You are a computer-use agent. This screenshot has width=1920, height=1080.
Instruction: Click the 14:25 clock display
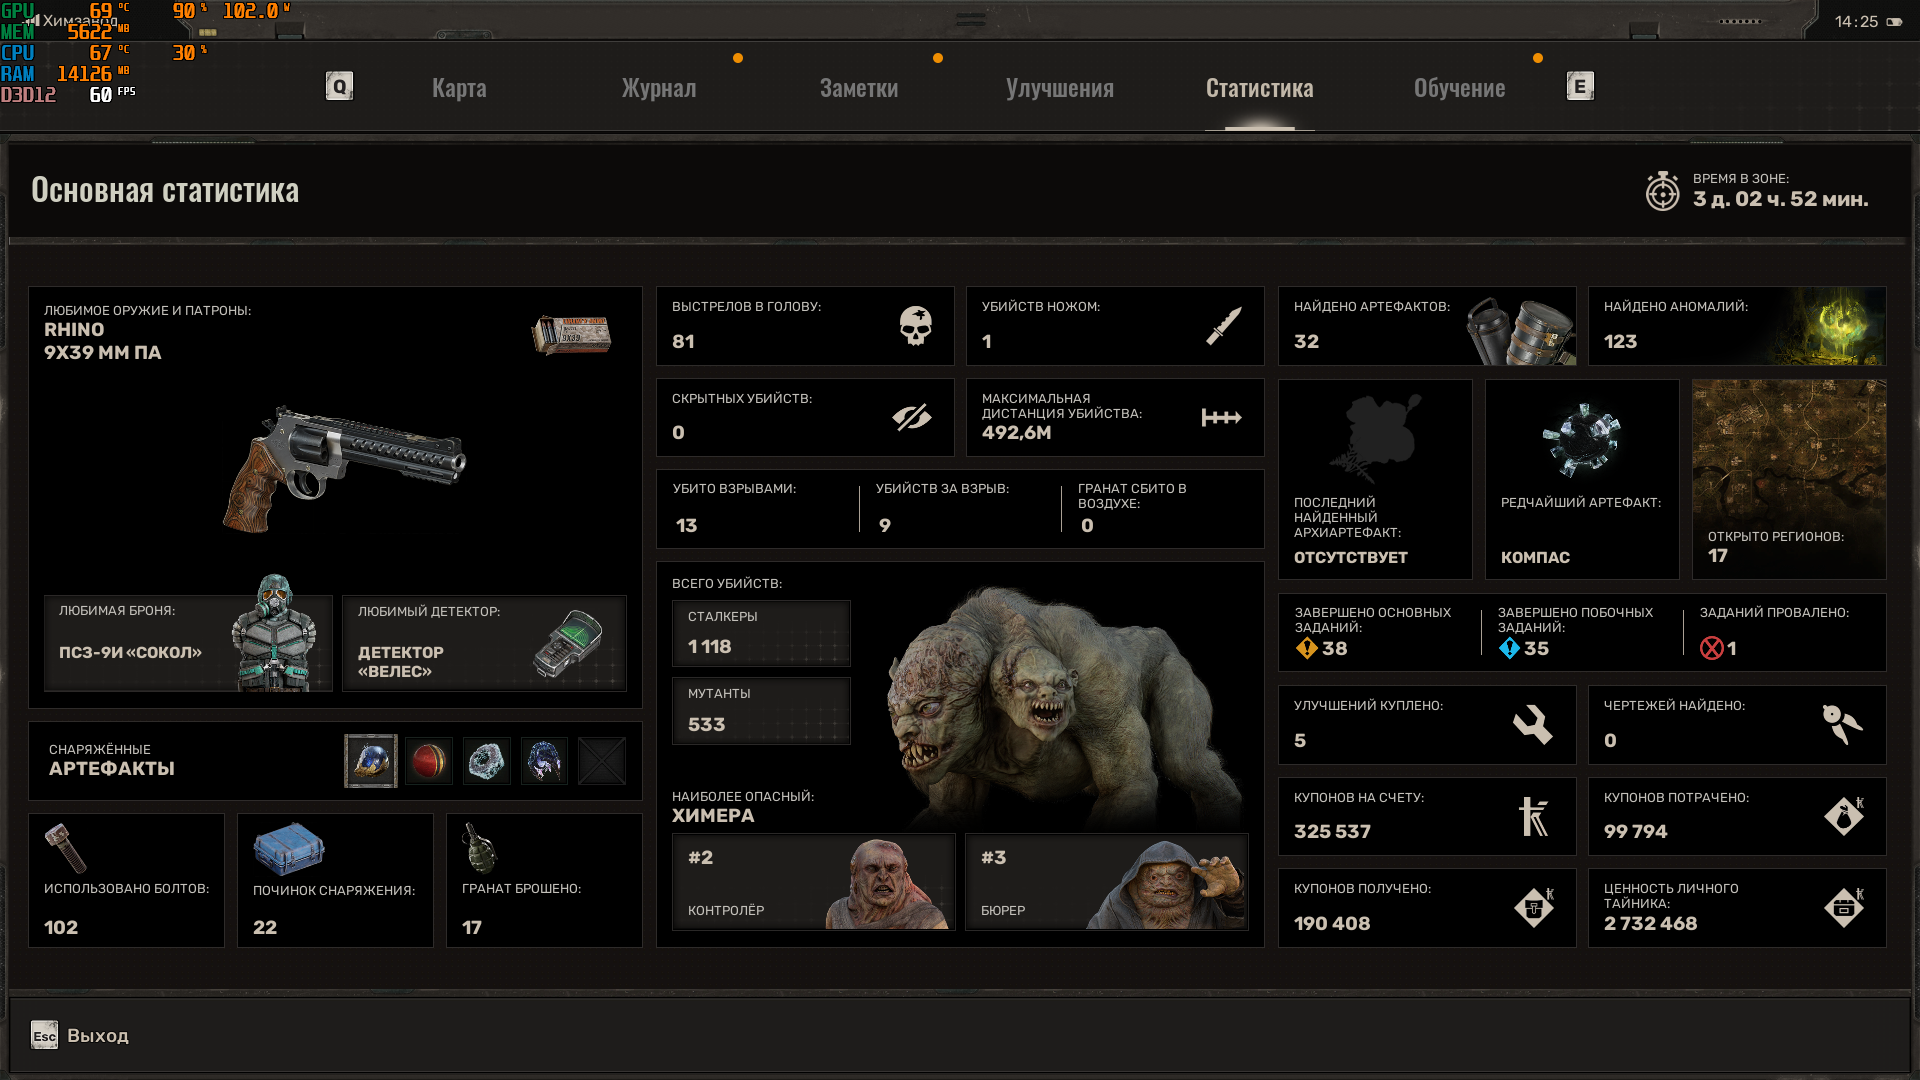[1856, 22]
